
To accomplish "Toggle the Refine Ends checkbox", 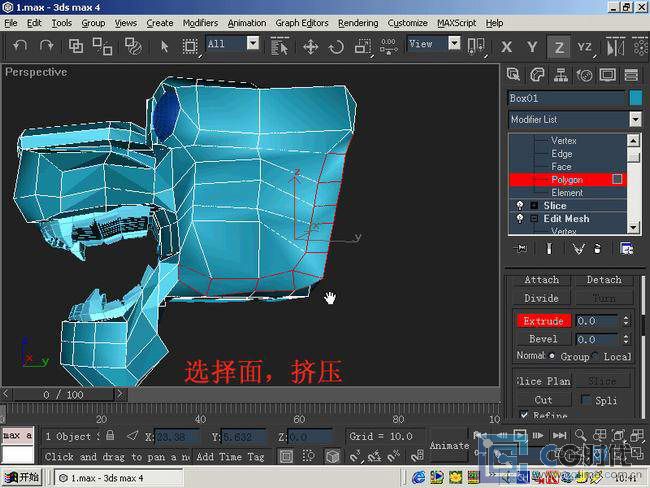I will pos(524,414).
